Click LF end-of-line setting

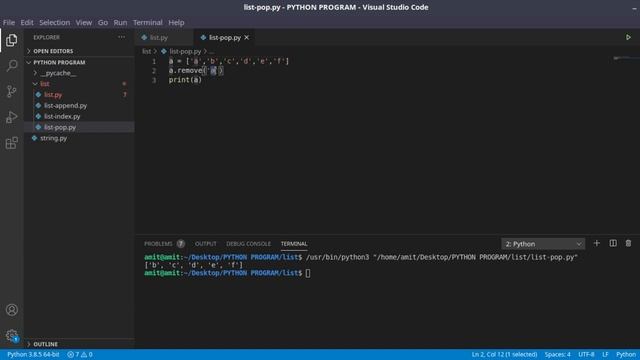click(x=605, y=354)
